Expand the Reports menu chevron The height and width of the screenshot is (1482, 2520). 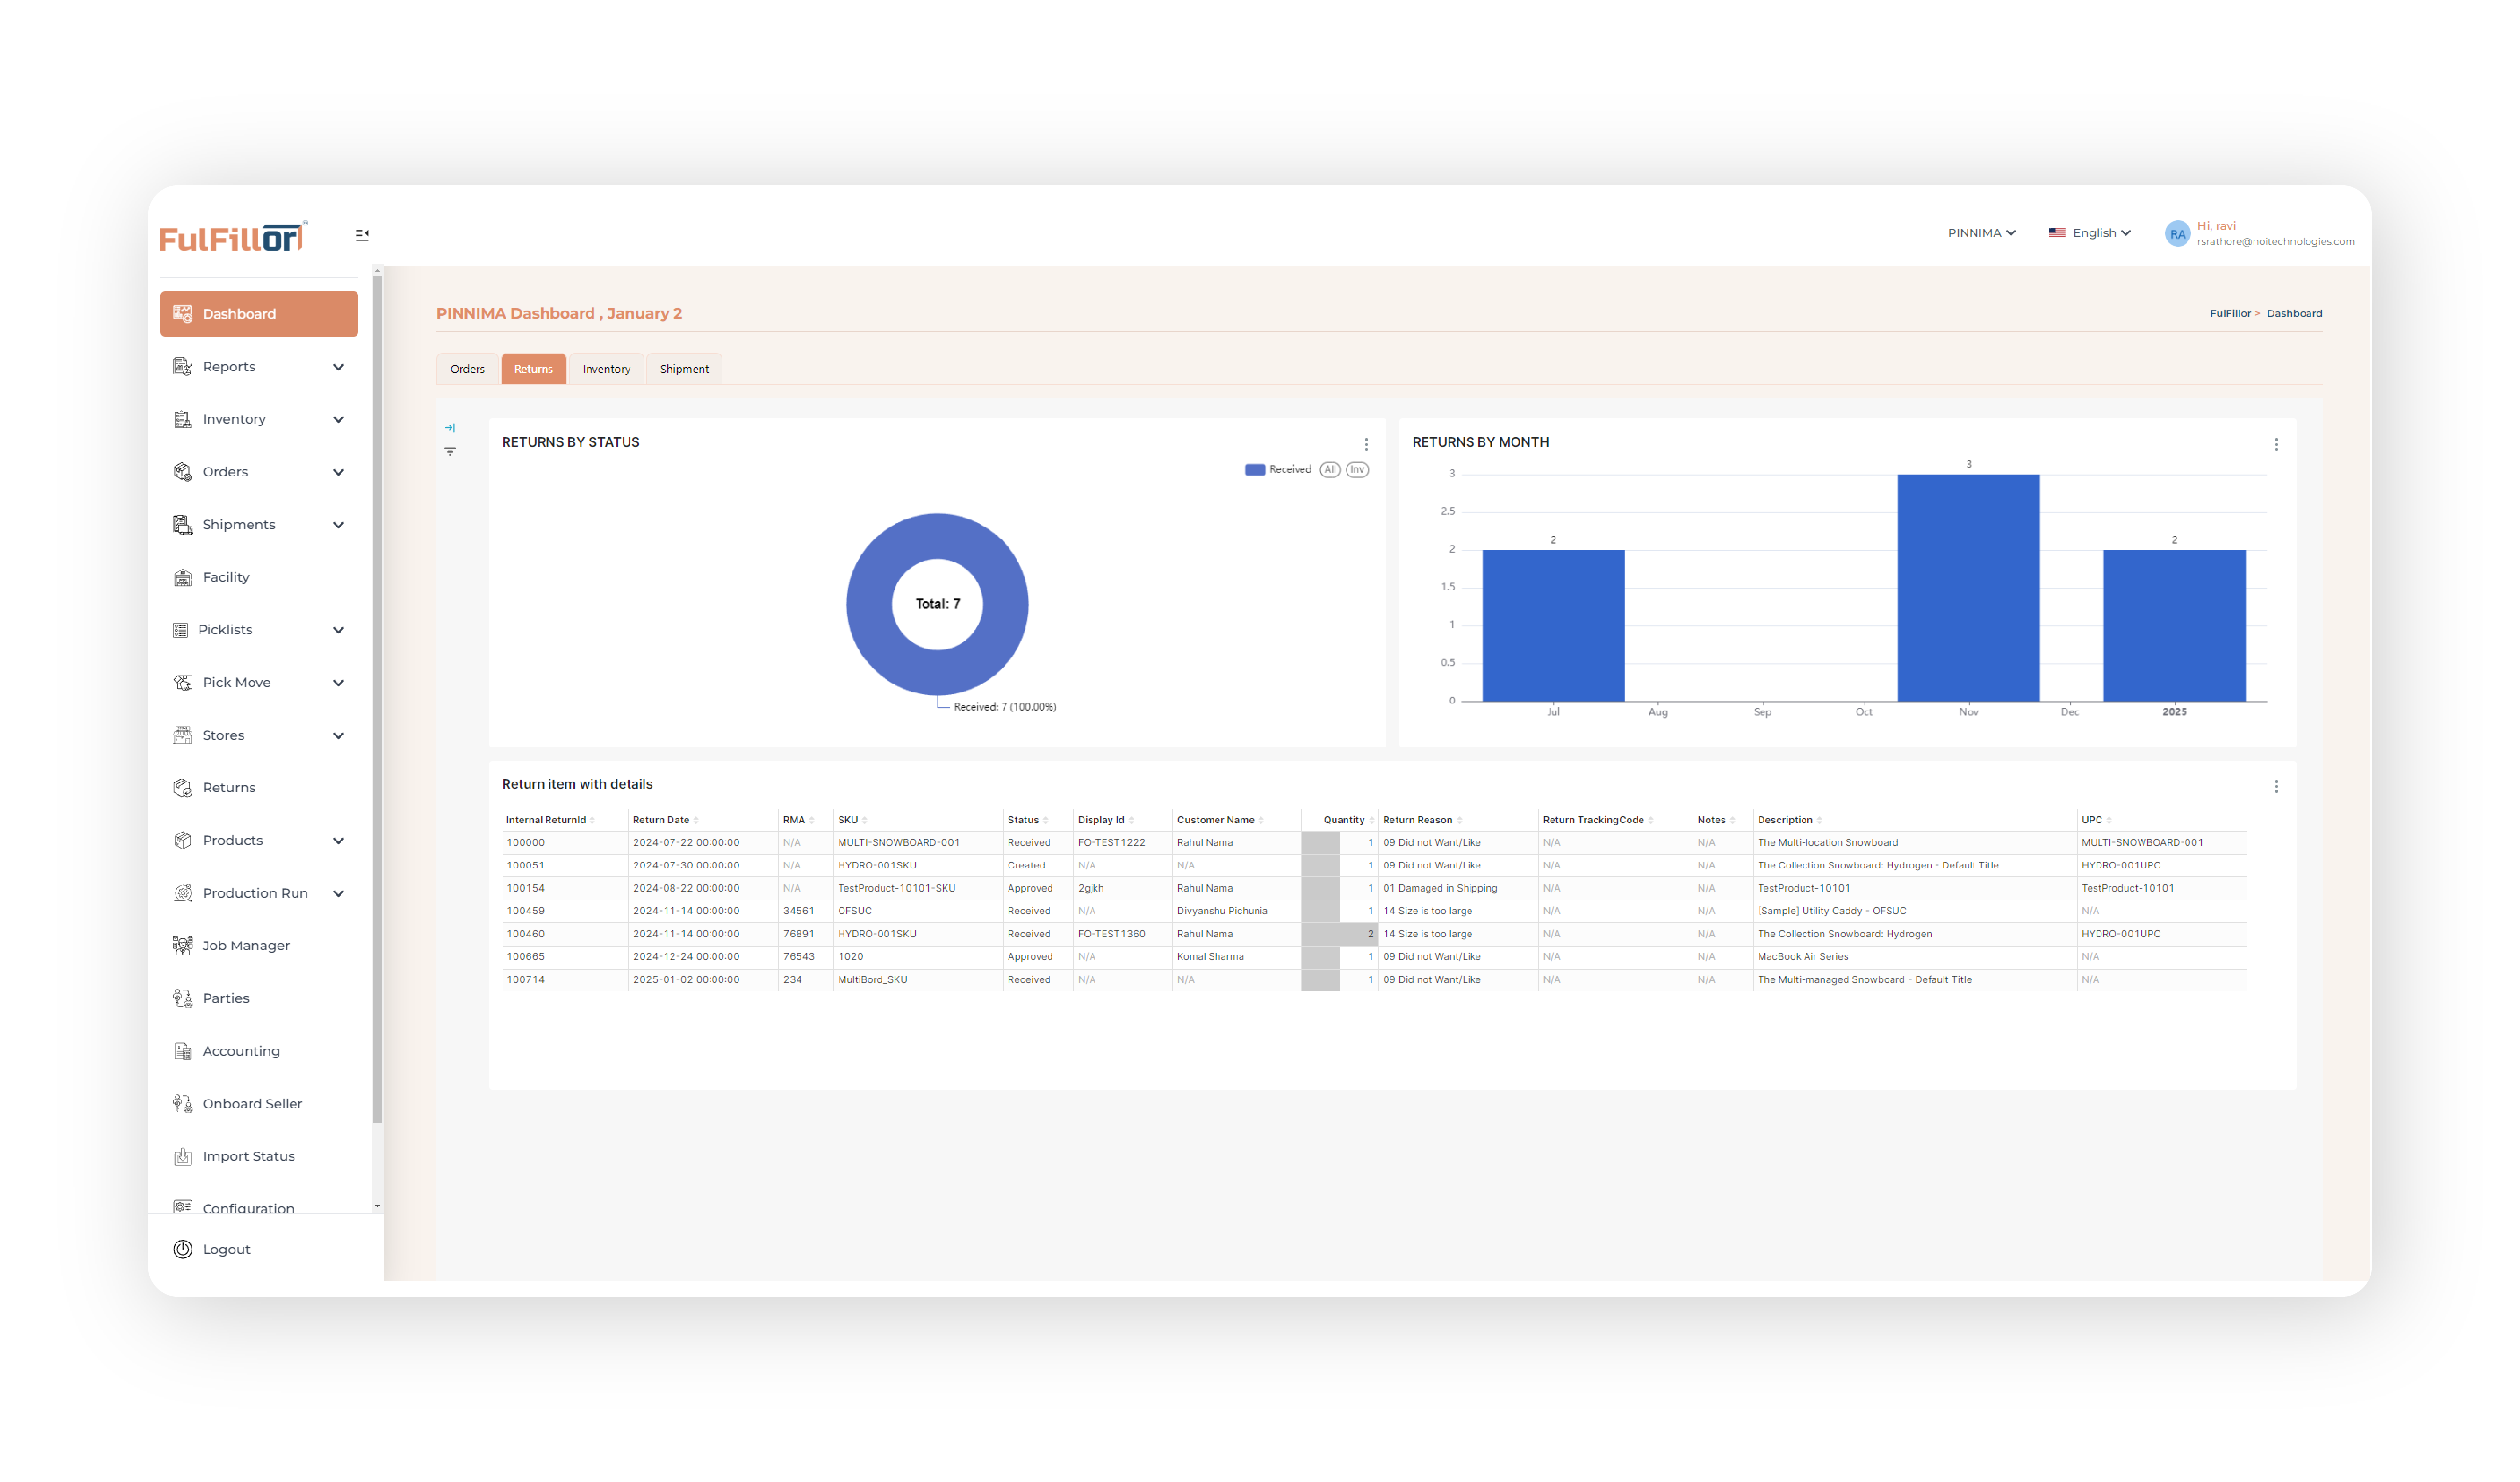point(338,367)
